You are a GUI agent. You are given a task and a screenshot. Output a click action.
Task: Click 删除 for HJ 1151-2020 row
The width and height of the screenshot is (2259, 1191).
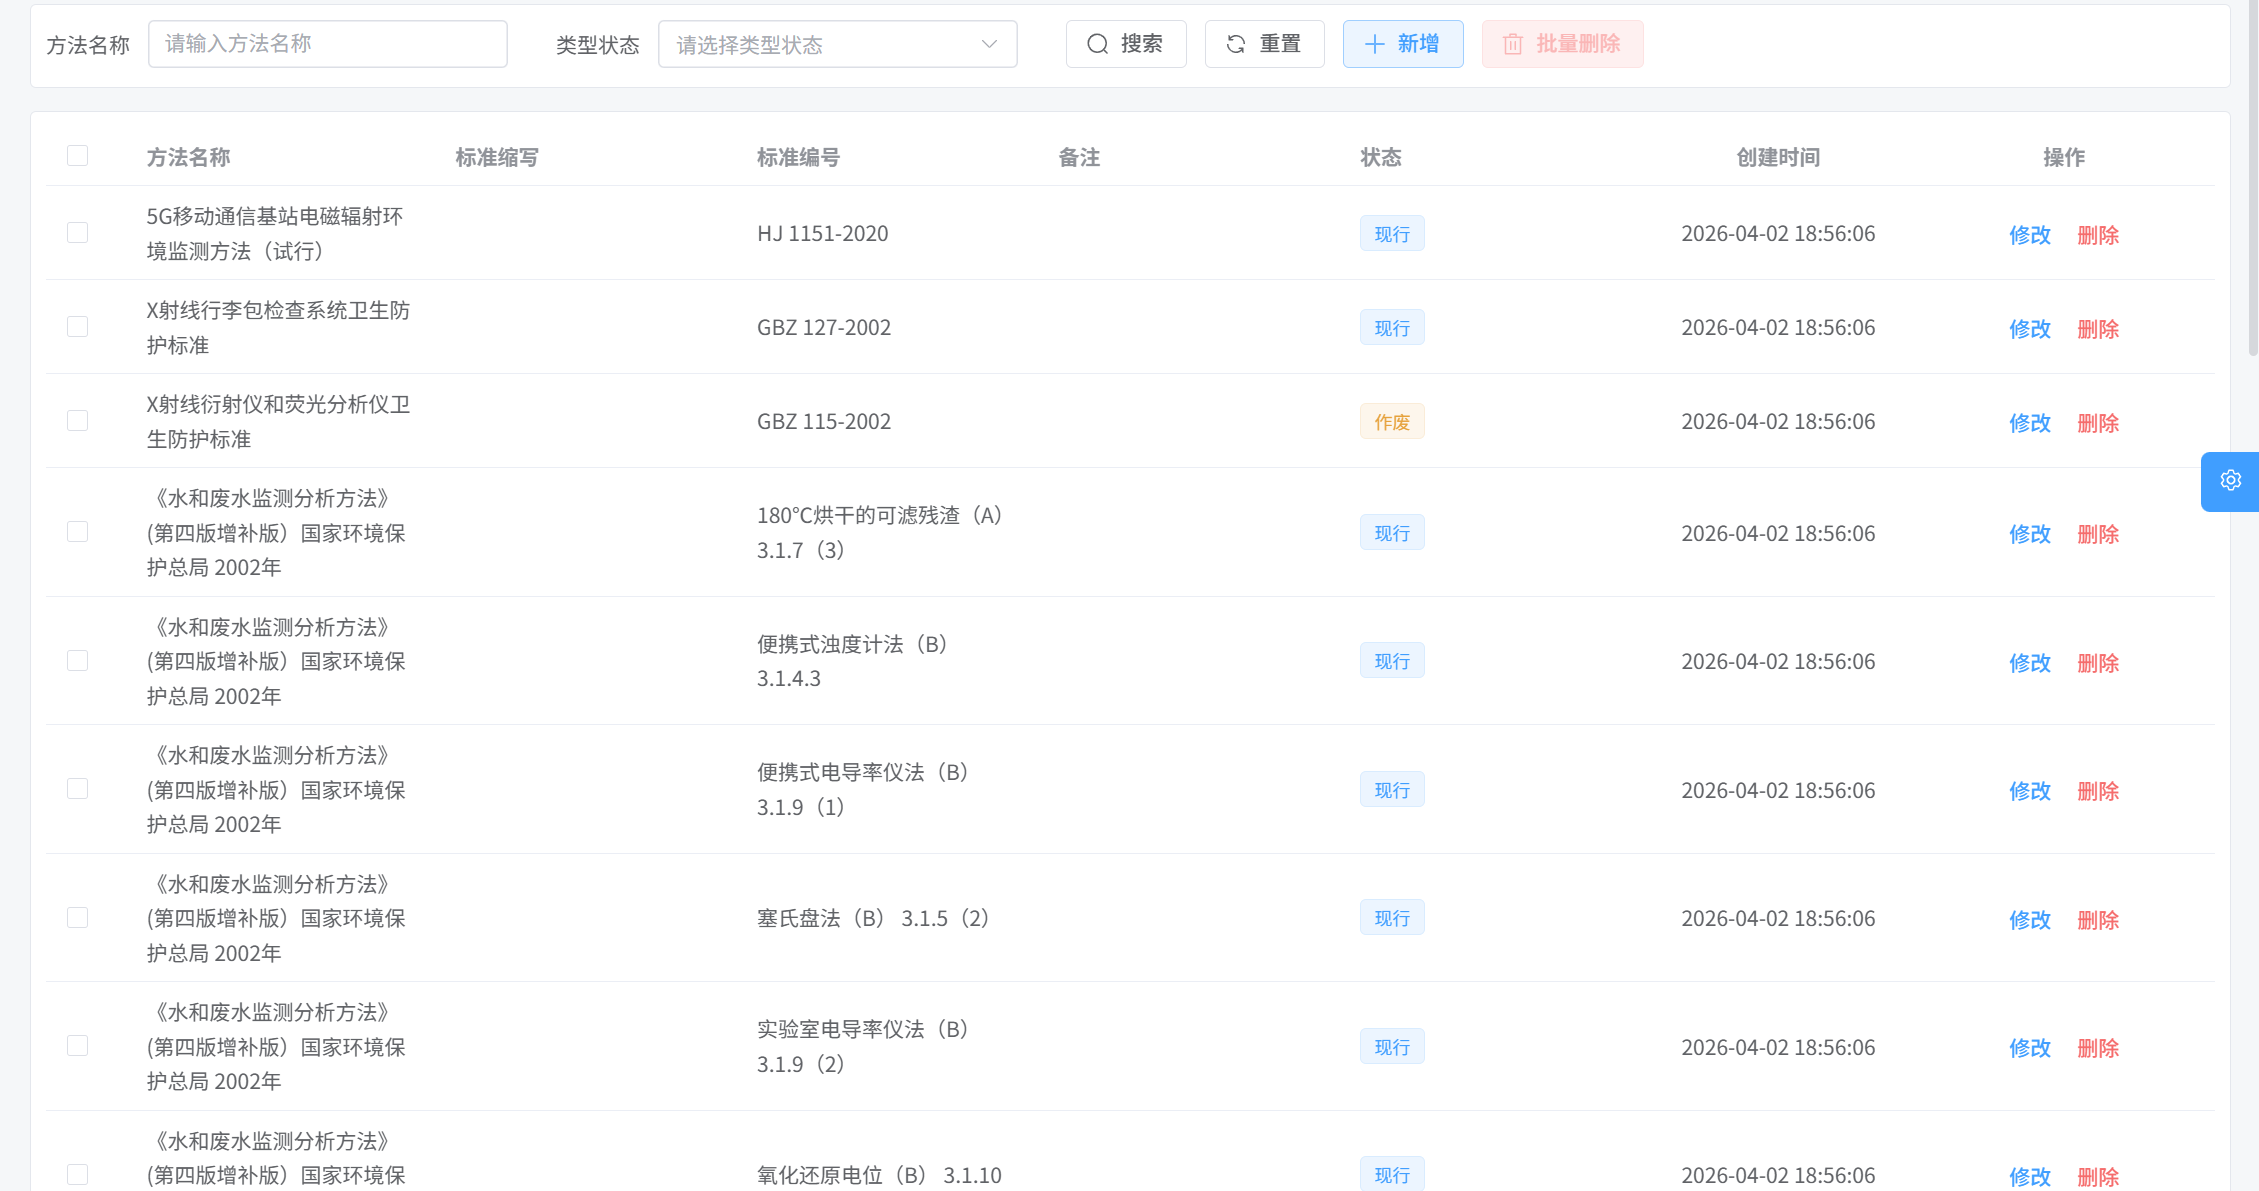point(2097,235)
